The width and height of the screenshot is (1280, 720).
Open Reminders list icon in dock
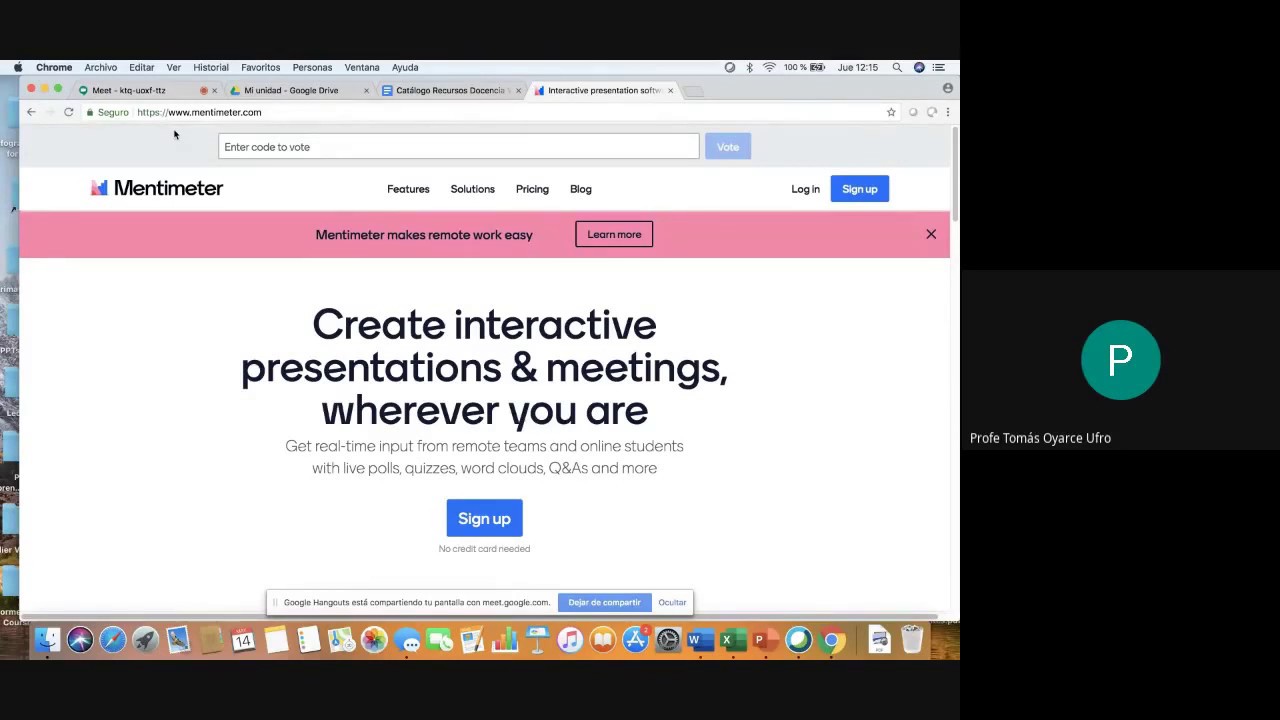click(x=308, y=639)
